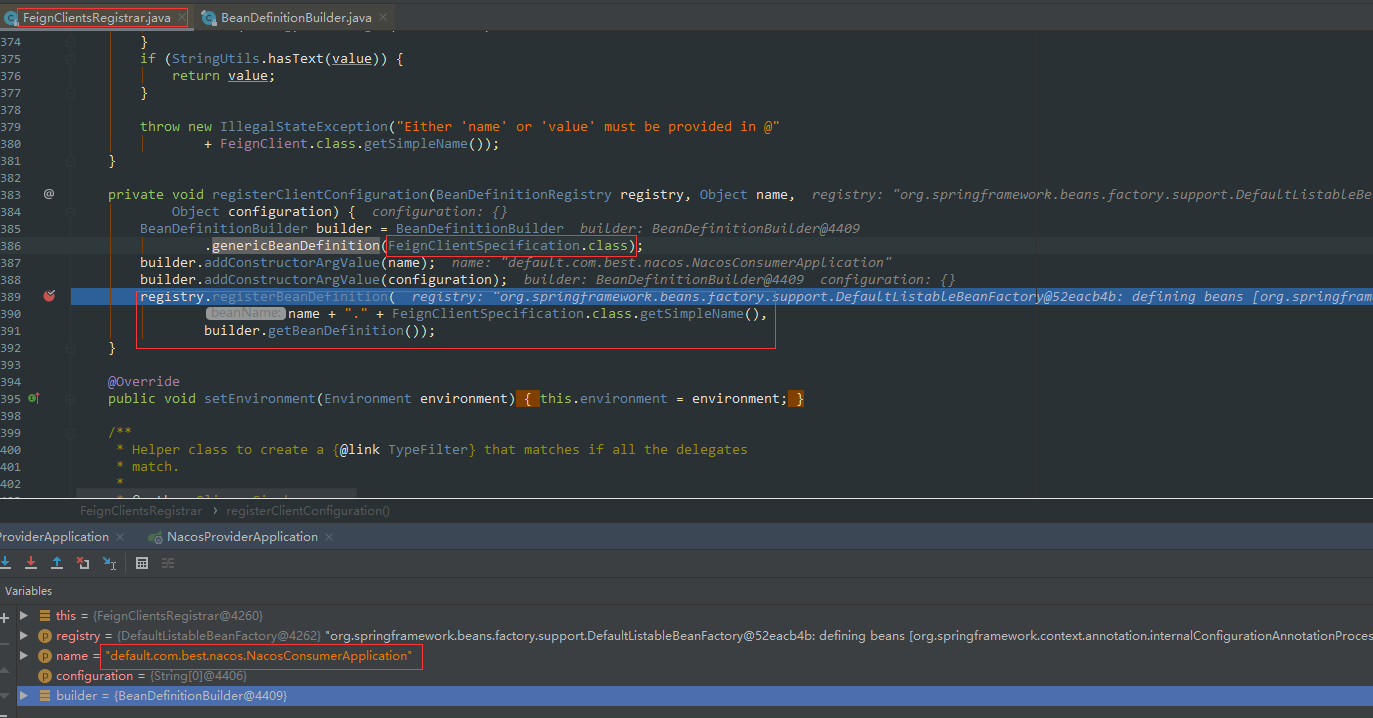The image size is (1373, 718).
Task: Click the Step Out blue up-arrow icon
Action: [57, 563]
